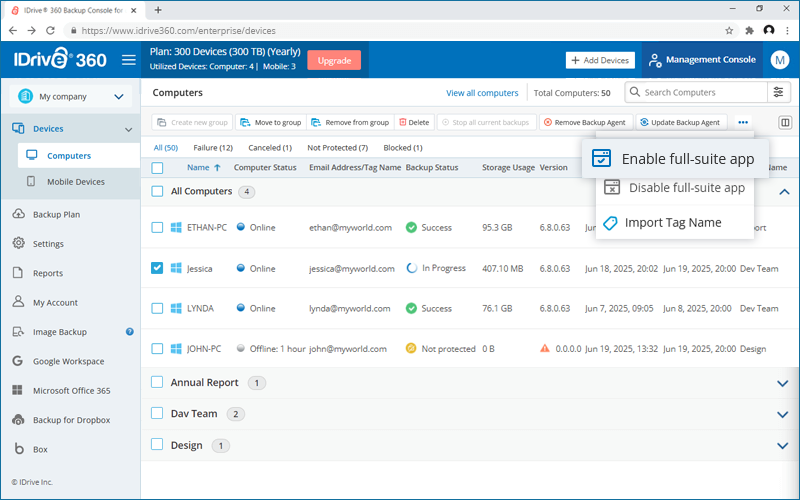This screenshot has width=800, height=500.
Task: Click the Reports document icon
Action: coord(18,272)
